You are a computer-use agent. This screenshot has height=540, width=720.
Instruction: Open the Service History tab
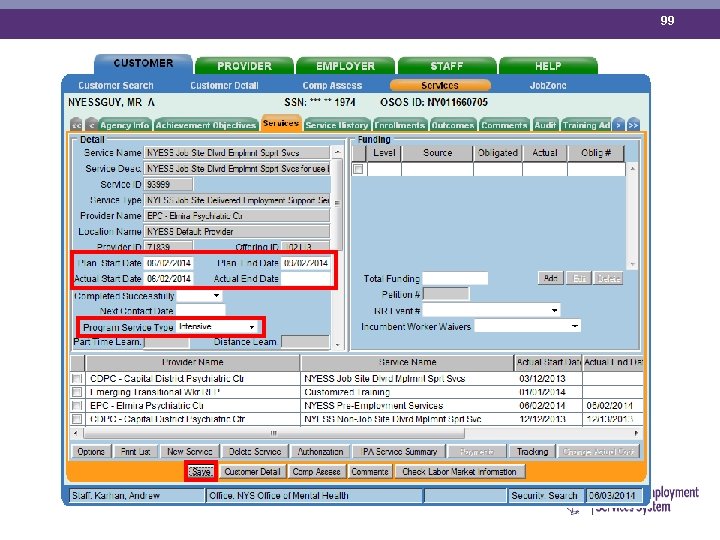337,125
